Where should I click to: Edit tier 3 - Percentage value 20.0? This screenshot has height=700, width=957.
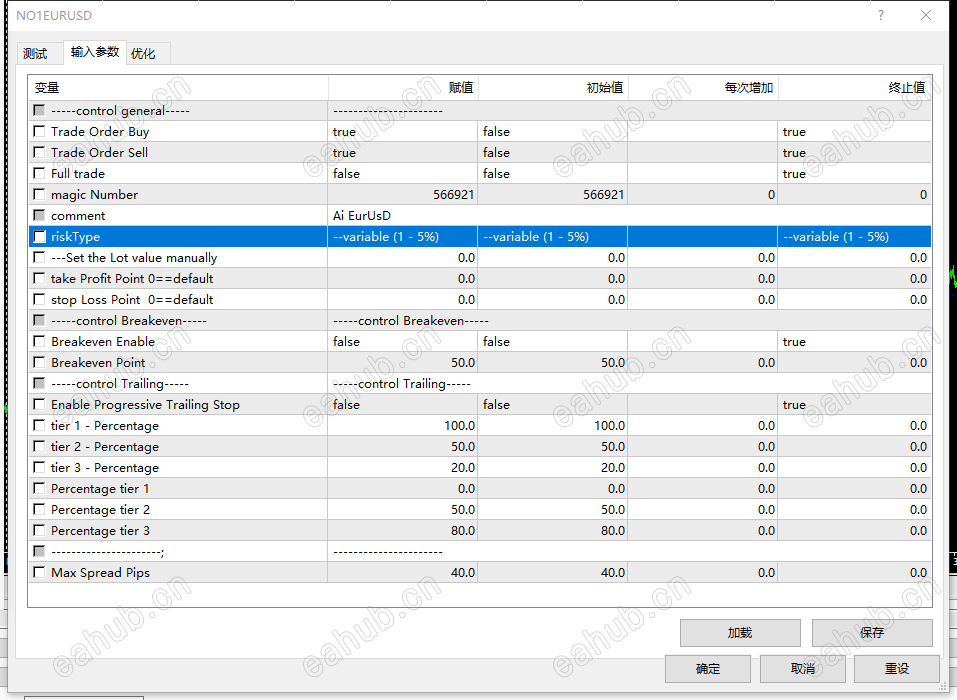tap(402, 467)
